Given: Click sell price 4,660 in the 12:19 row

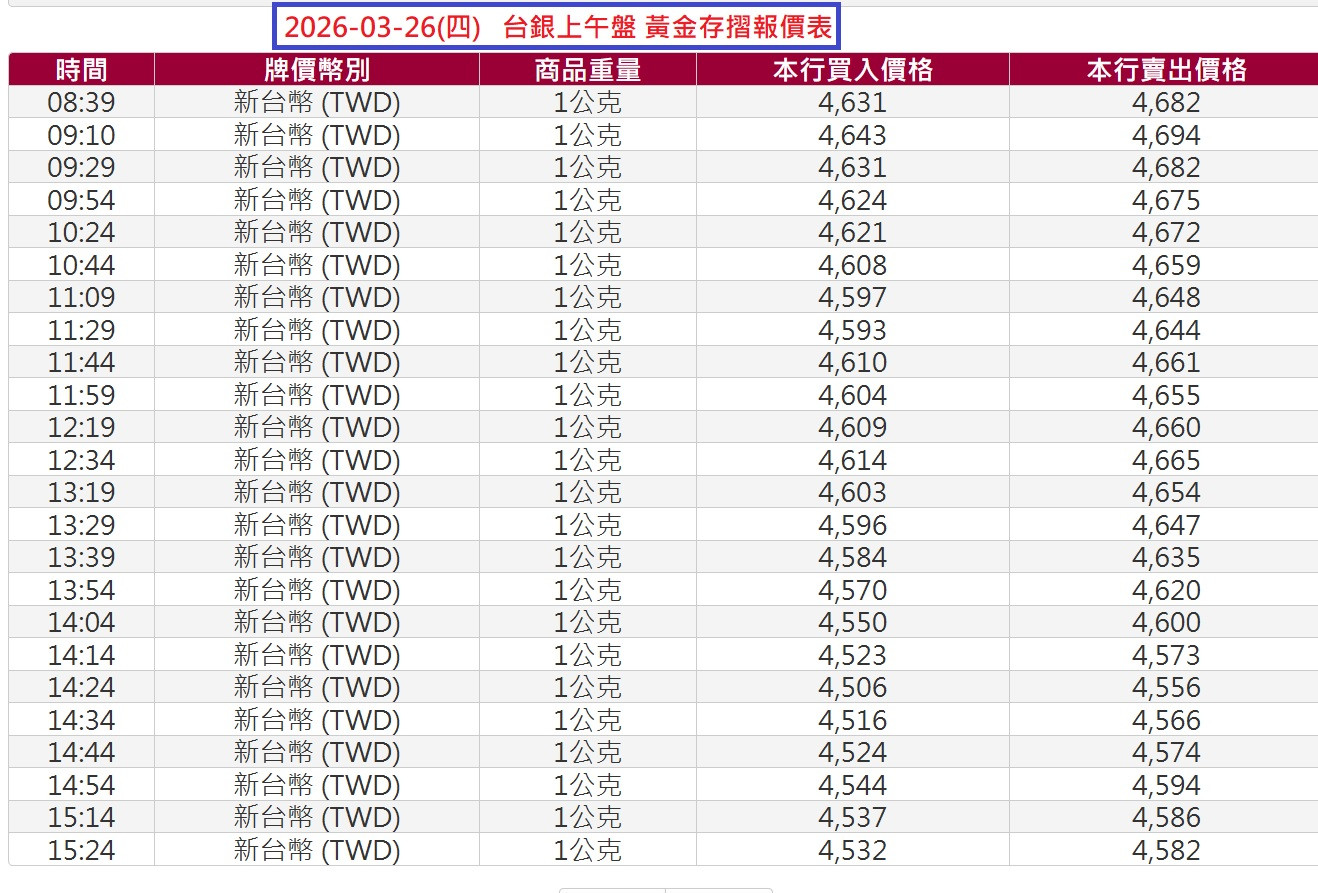Looking at the screenshot, I should [x=1166, y=427].
